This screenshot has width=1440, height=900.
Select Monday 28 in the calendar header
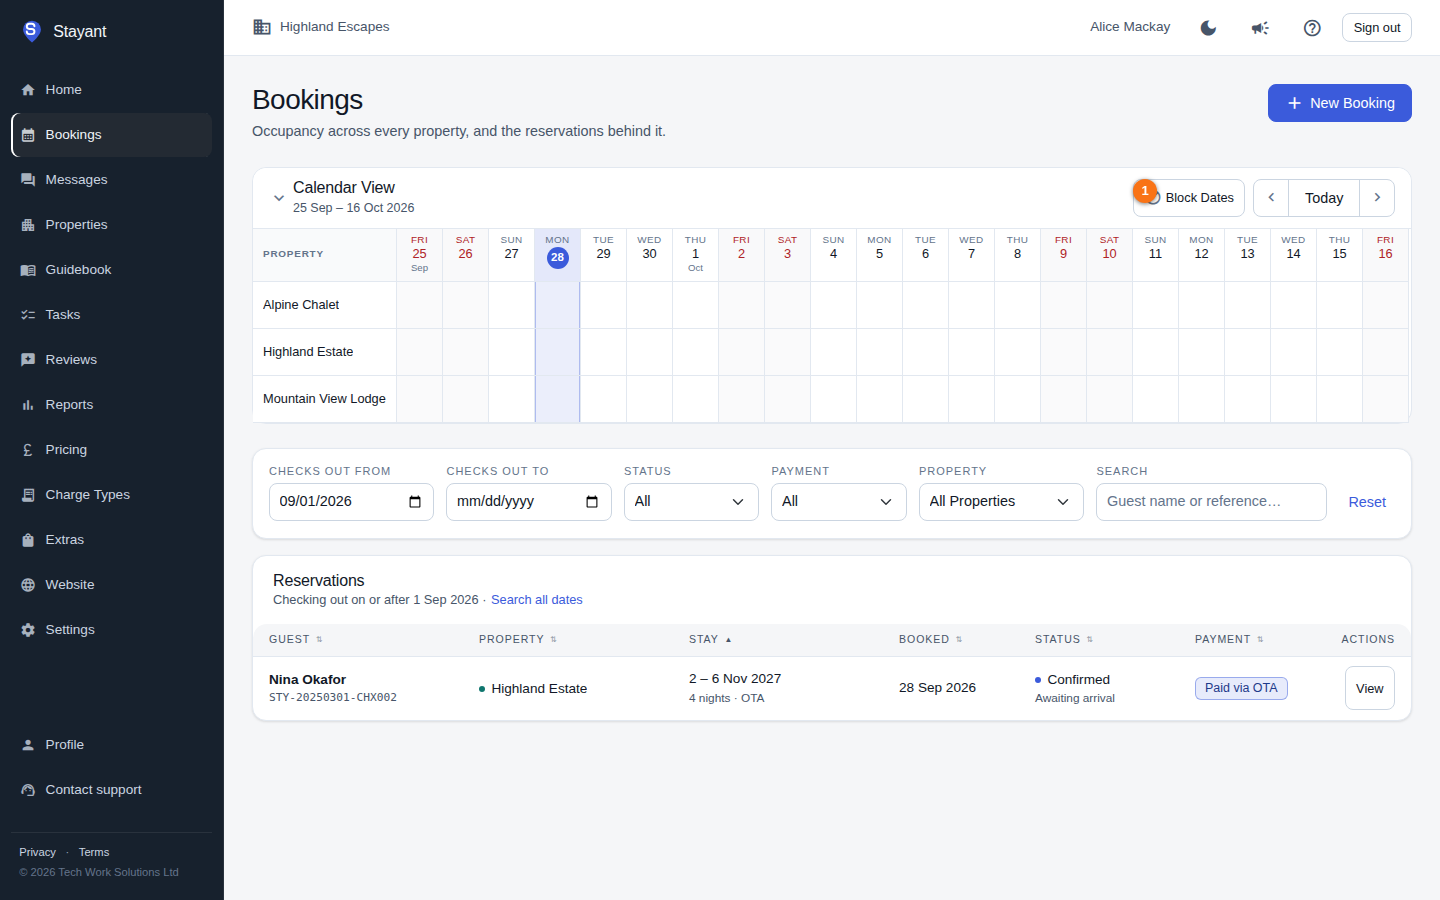(x=558, y=255)
